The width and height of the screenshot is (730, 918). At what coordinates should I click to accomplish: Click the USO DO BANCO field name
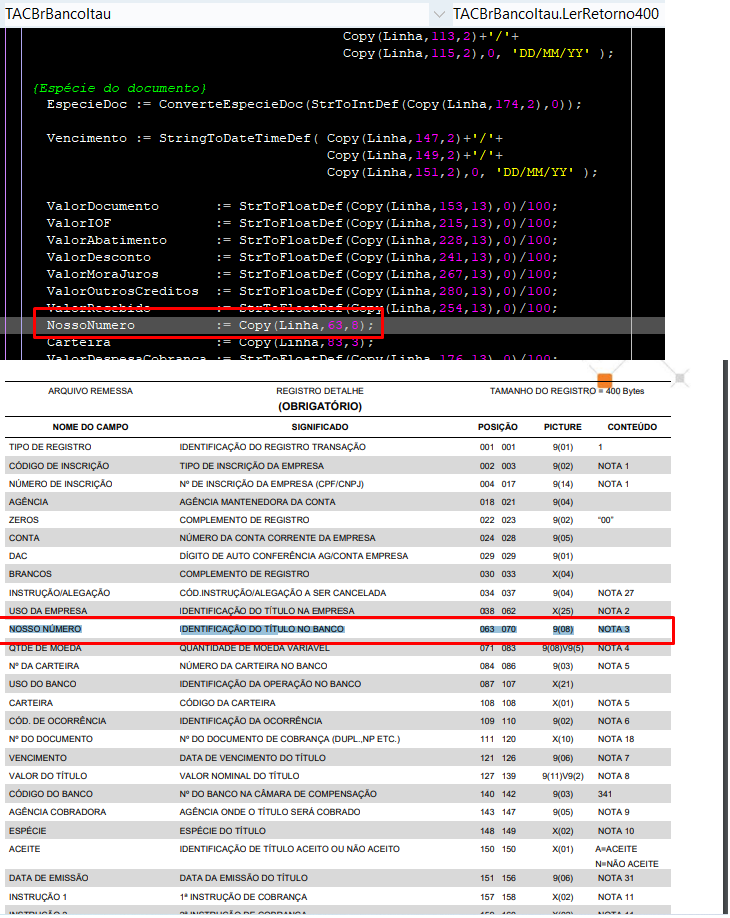(42, 684)
